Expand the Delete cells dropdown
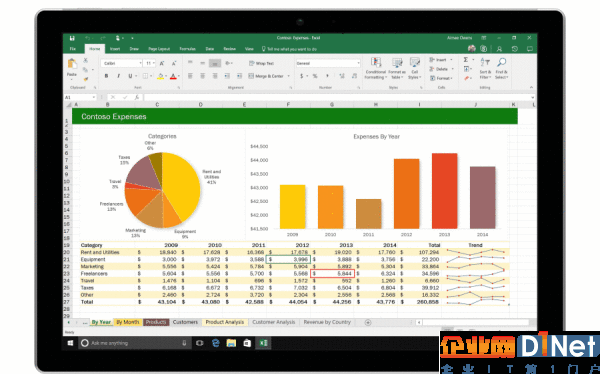 [x=452, y=69]
